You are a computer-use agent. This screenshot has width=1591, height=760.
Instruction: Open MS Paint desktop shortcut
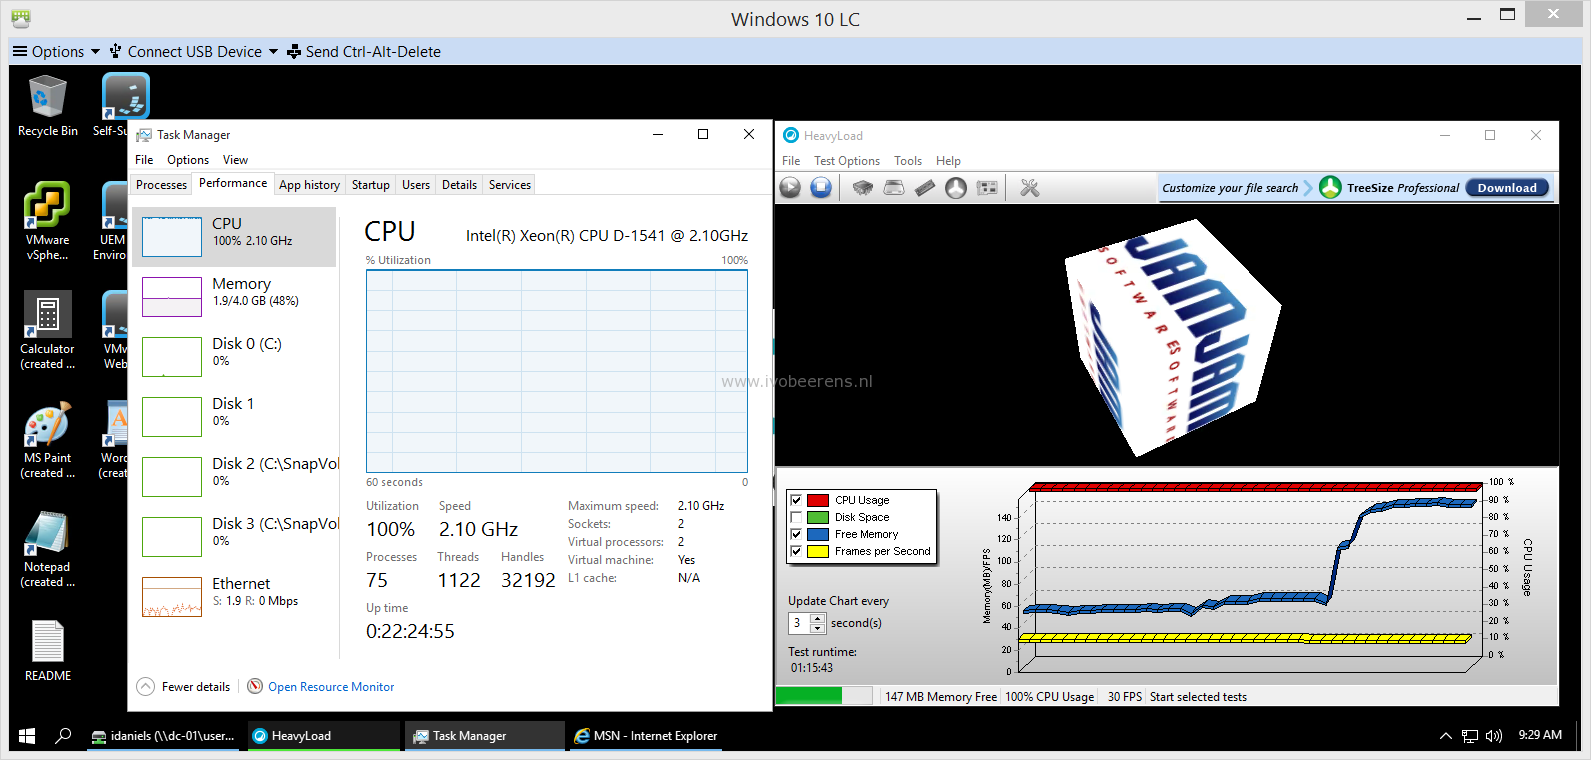point(47,440)
